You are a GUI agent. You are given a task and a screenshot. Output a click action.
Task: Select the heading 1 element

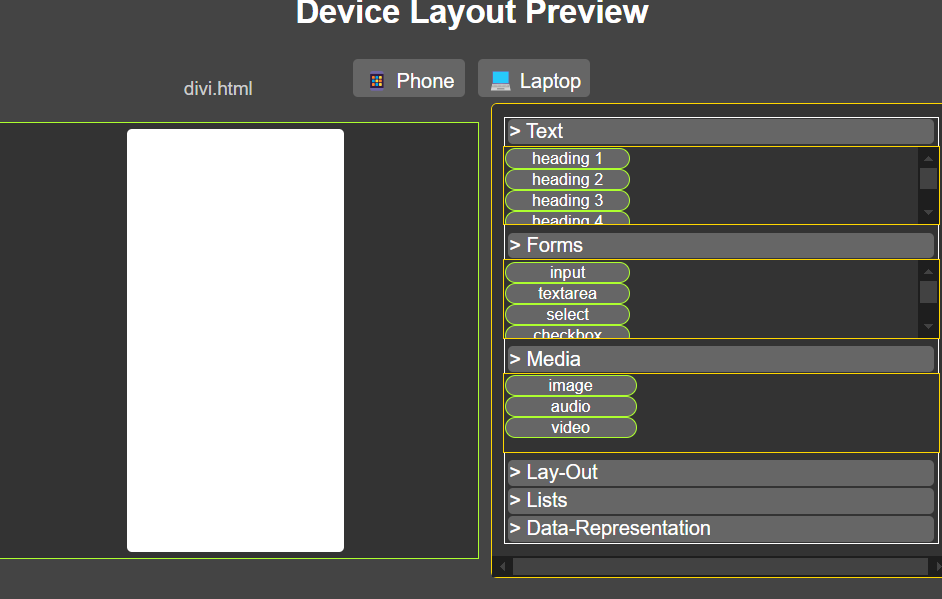[567, 159]
